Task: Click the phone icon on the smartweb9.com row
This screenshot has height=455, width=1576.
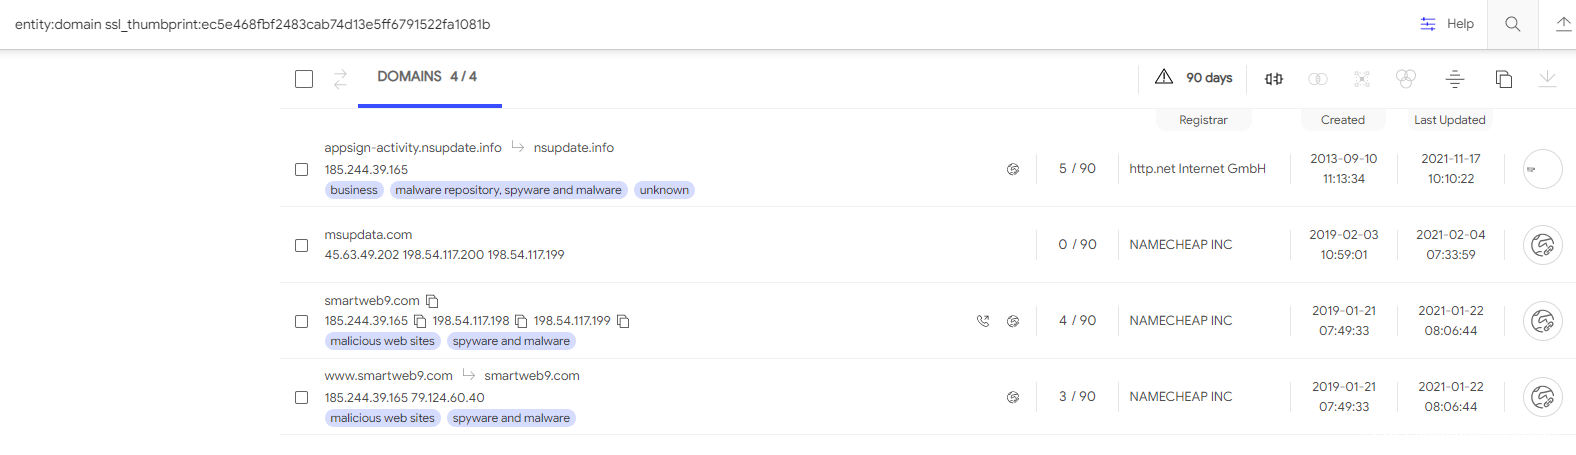Action: coord(983,321)
